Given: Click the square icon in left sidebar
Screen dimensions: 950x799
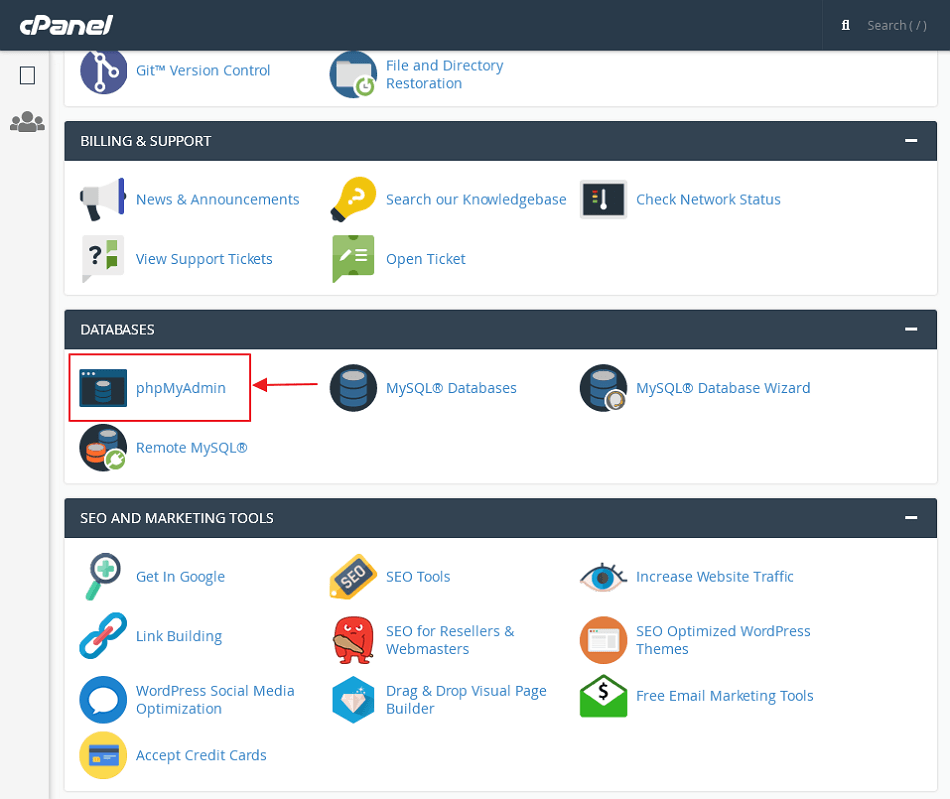Looking at the screenshot, I should coord(27,76).
